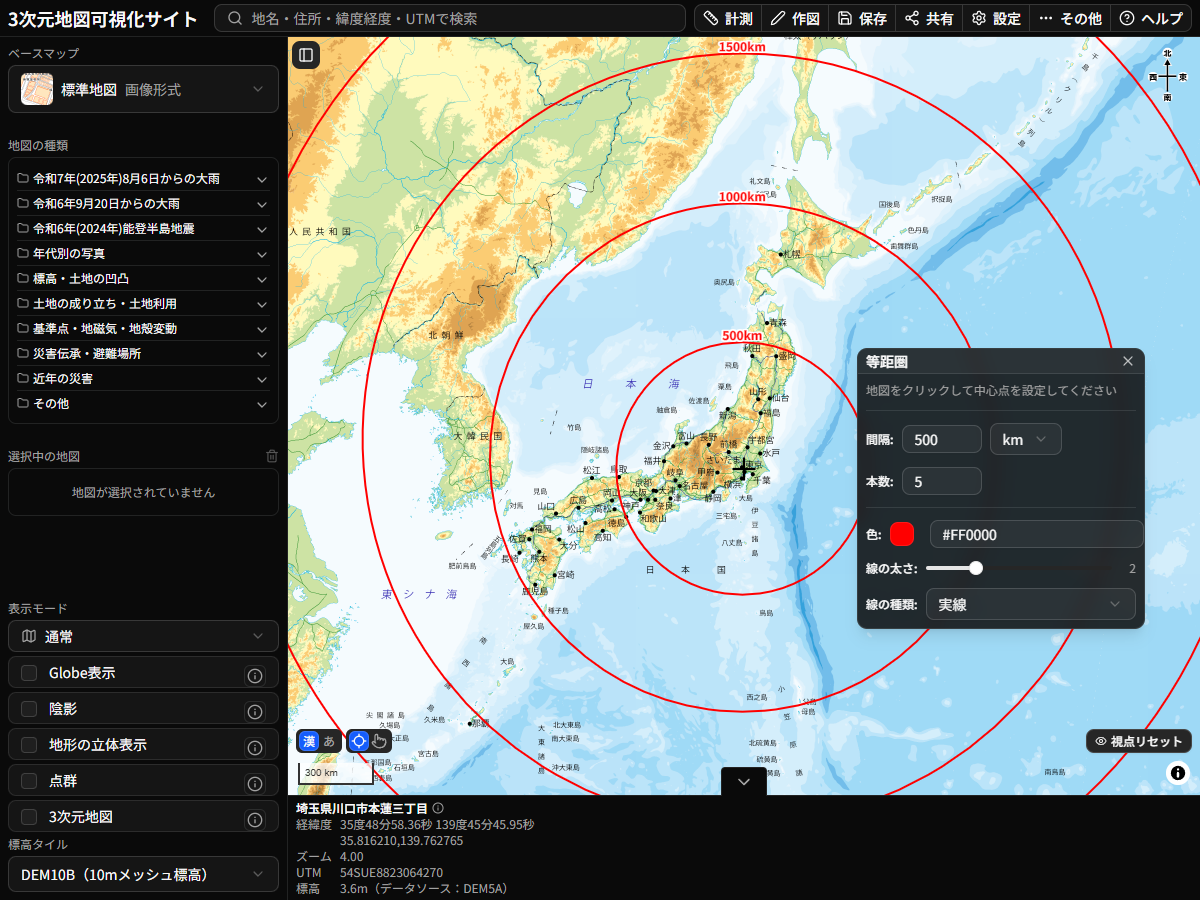Expand 年代別の写真 category
Screen dimensions: 1200x900
coord(143,254)
